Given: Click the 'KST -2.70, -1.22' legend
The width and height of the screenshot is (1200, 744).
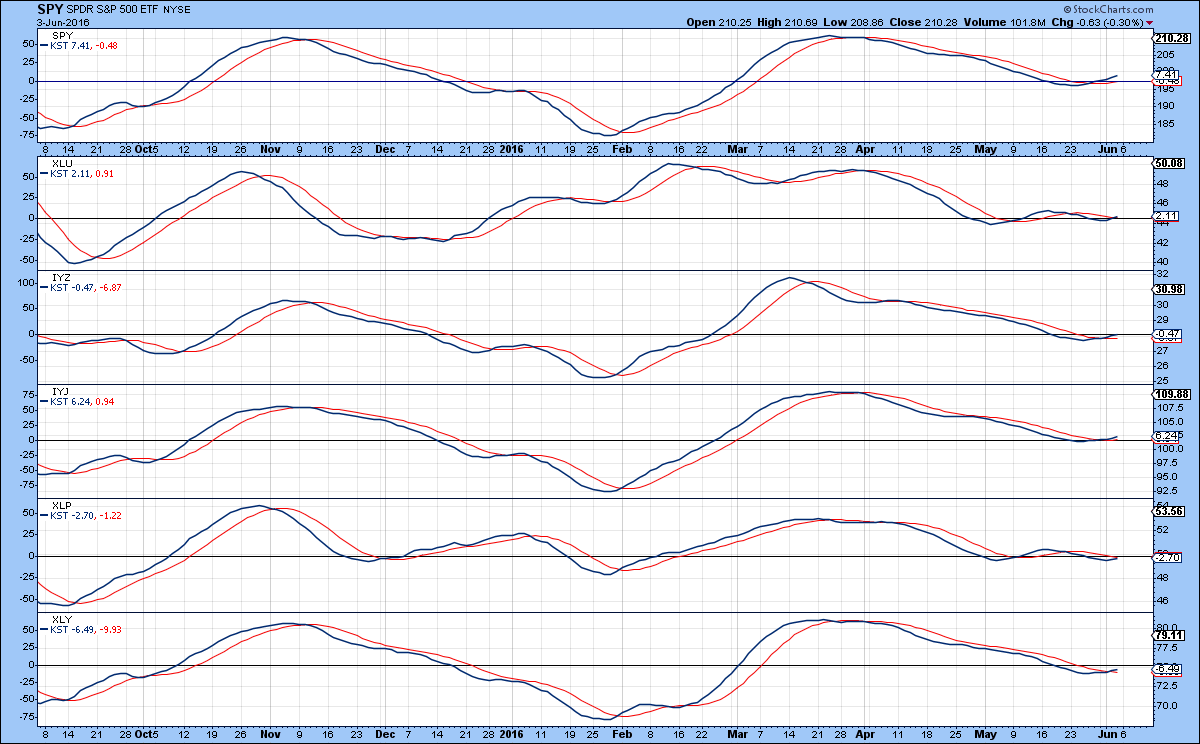Looking at the screenshot, I should (x=86, y=516).
